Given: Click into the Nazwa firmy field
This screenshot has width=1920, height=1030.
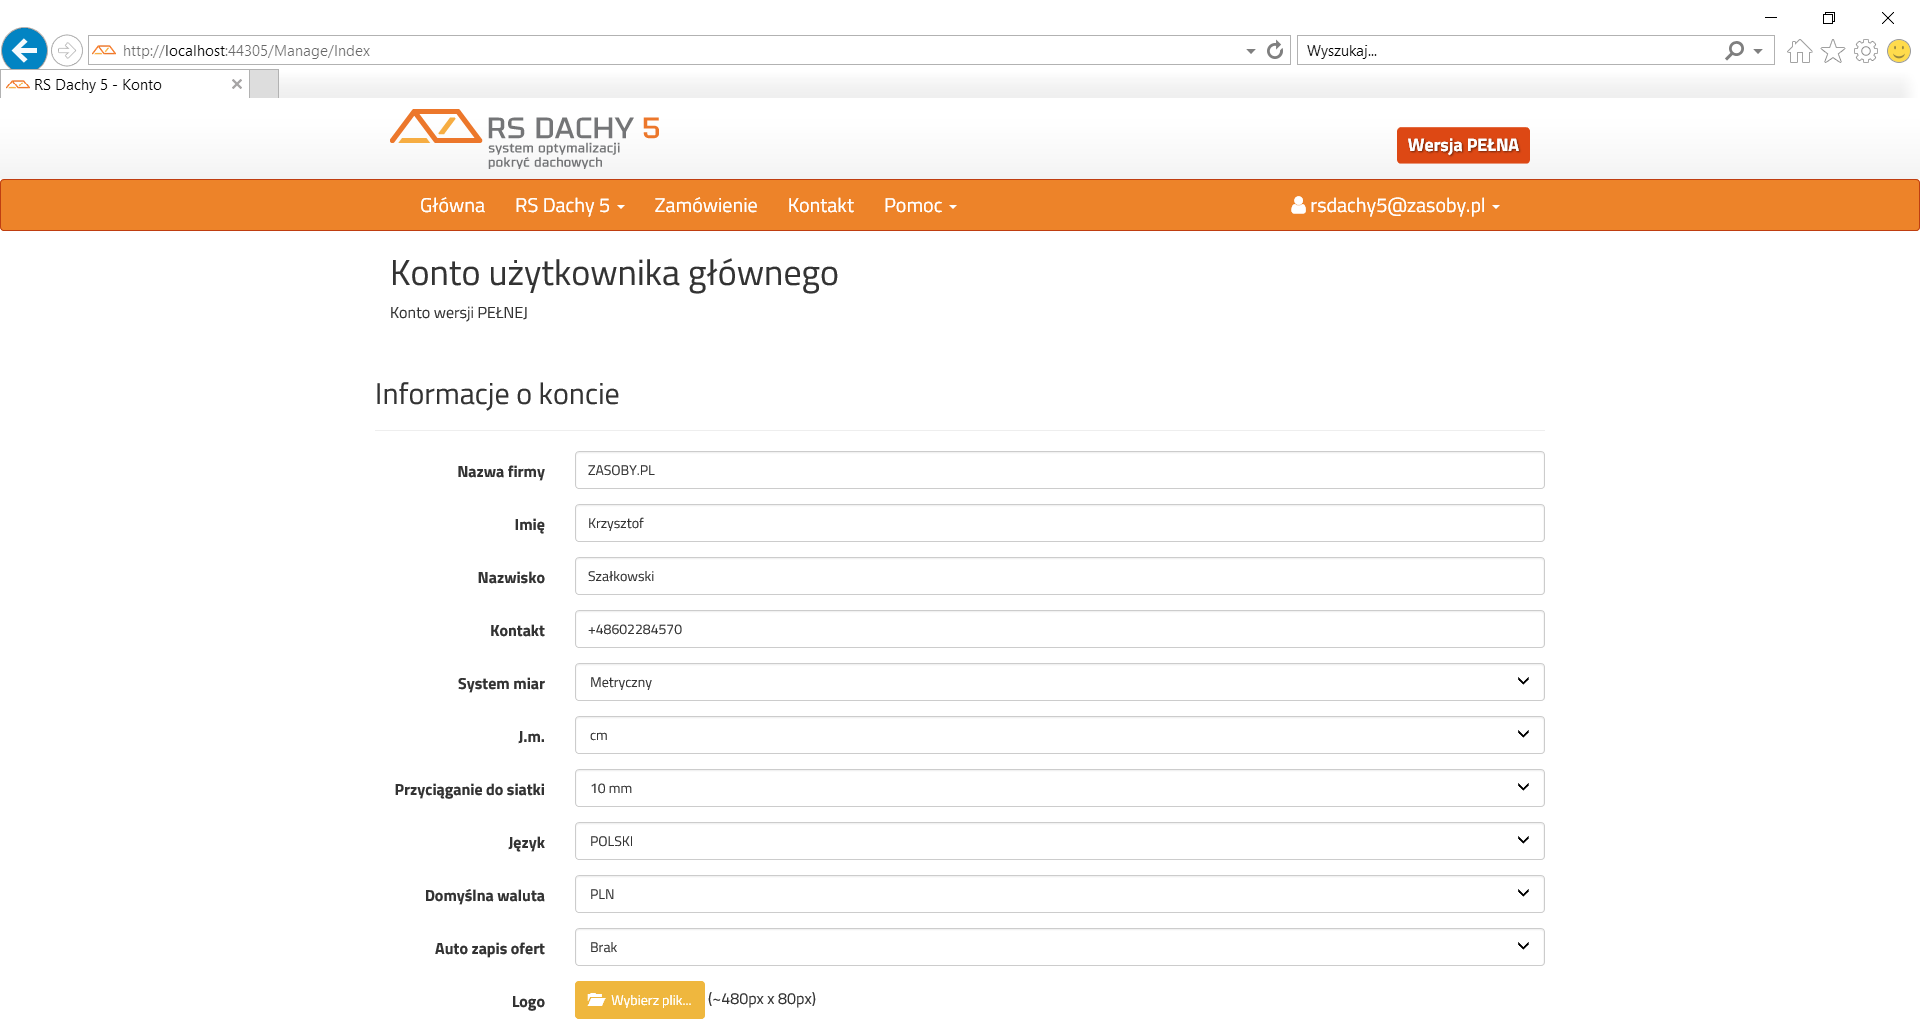Looking at the screenshot, I should point(1059,470).
